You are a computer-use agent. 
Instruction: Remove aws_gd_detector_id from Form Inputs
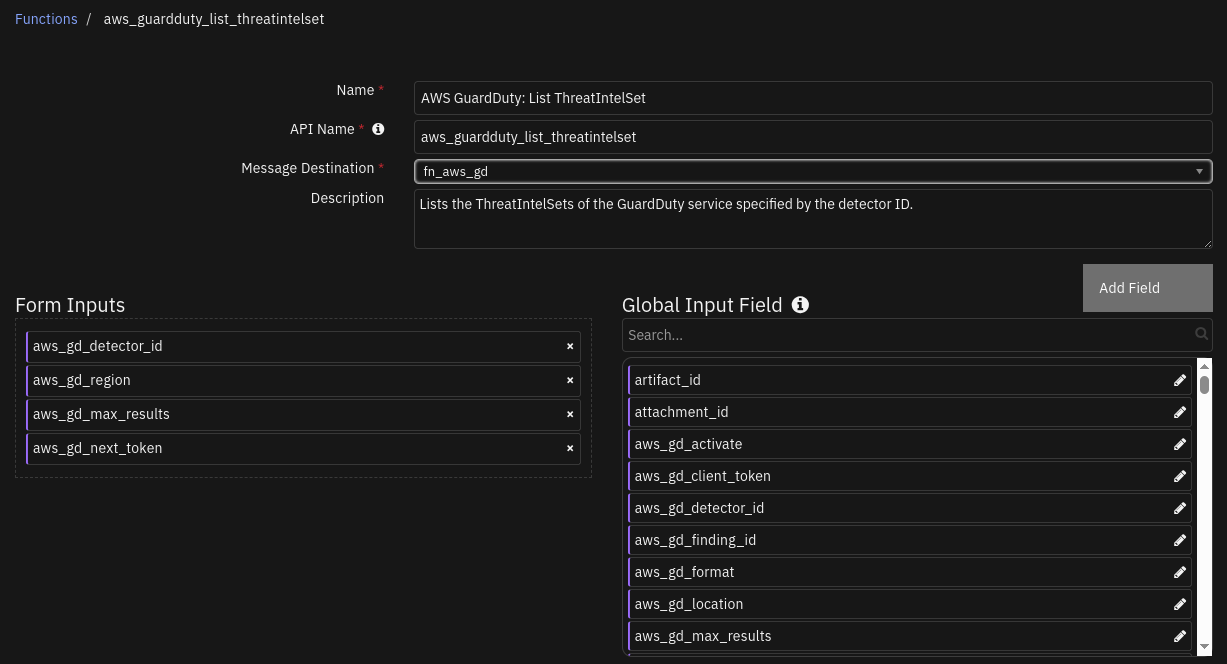click(x=570, y=346)
